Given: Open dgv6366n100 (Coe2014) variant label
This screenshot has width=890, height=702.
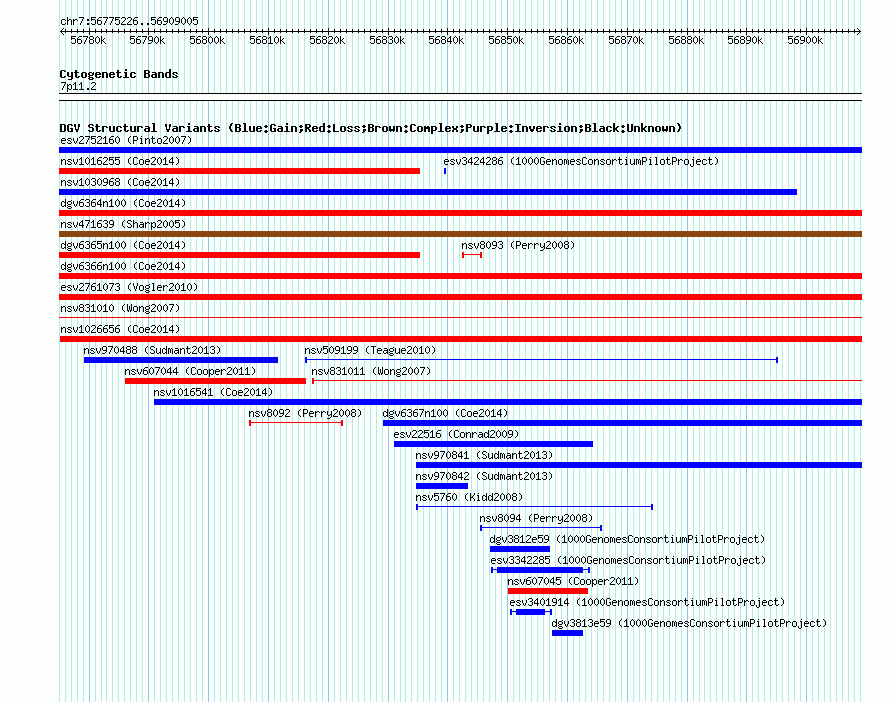Looking at the screenshot, I should [123, 266].
